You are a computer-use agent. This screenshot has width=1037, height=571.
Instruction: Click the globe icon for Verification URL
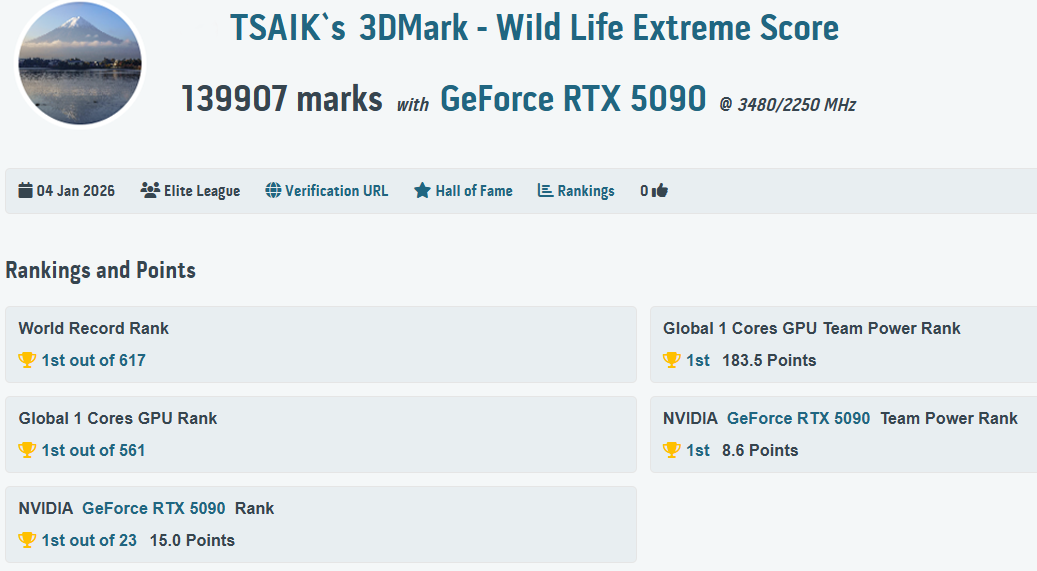pyautogui.click(x=273, y=191)
